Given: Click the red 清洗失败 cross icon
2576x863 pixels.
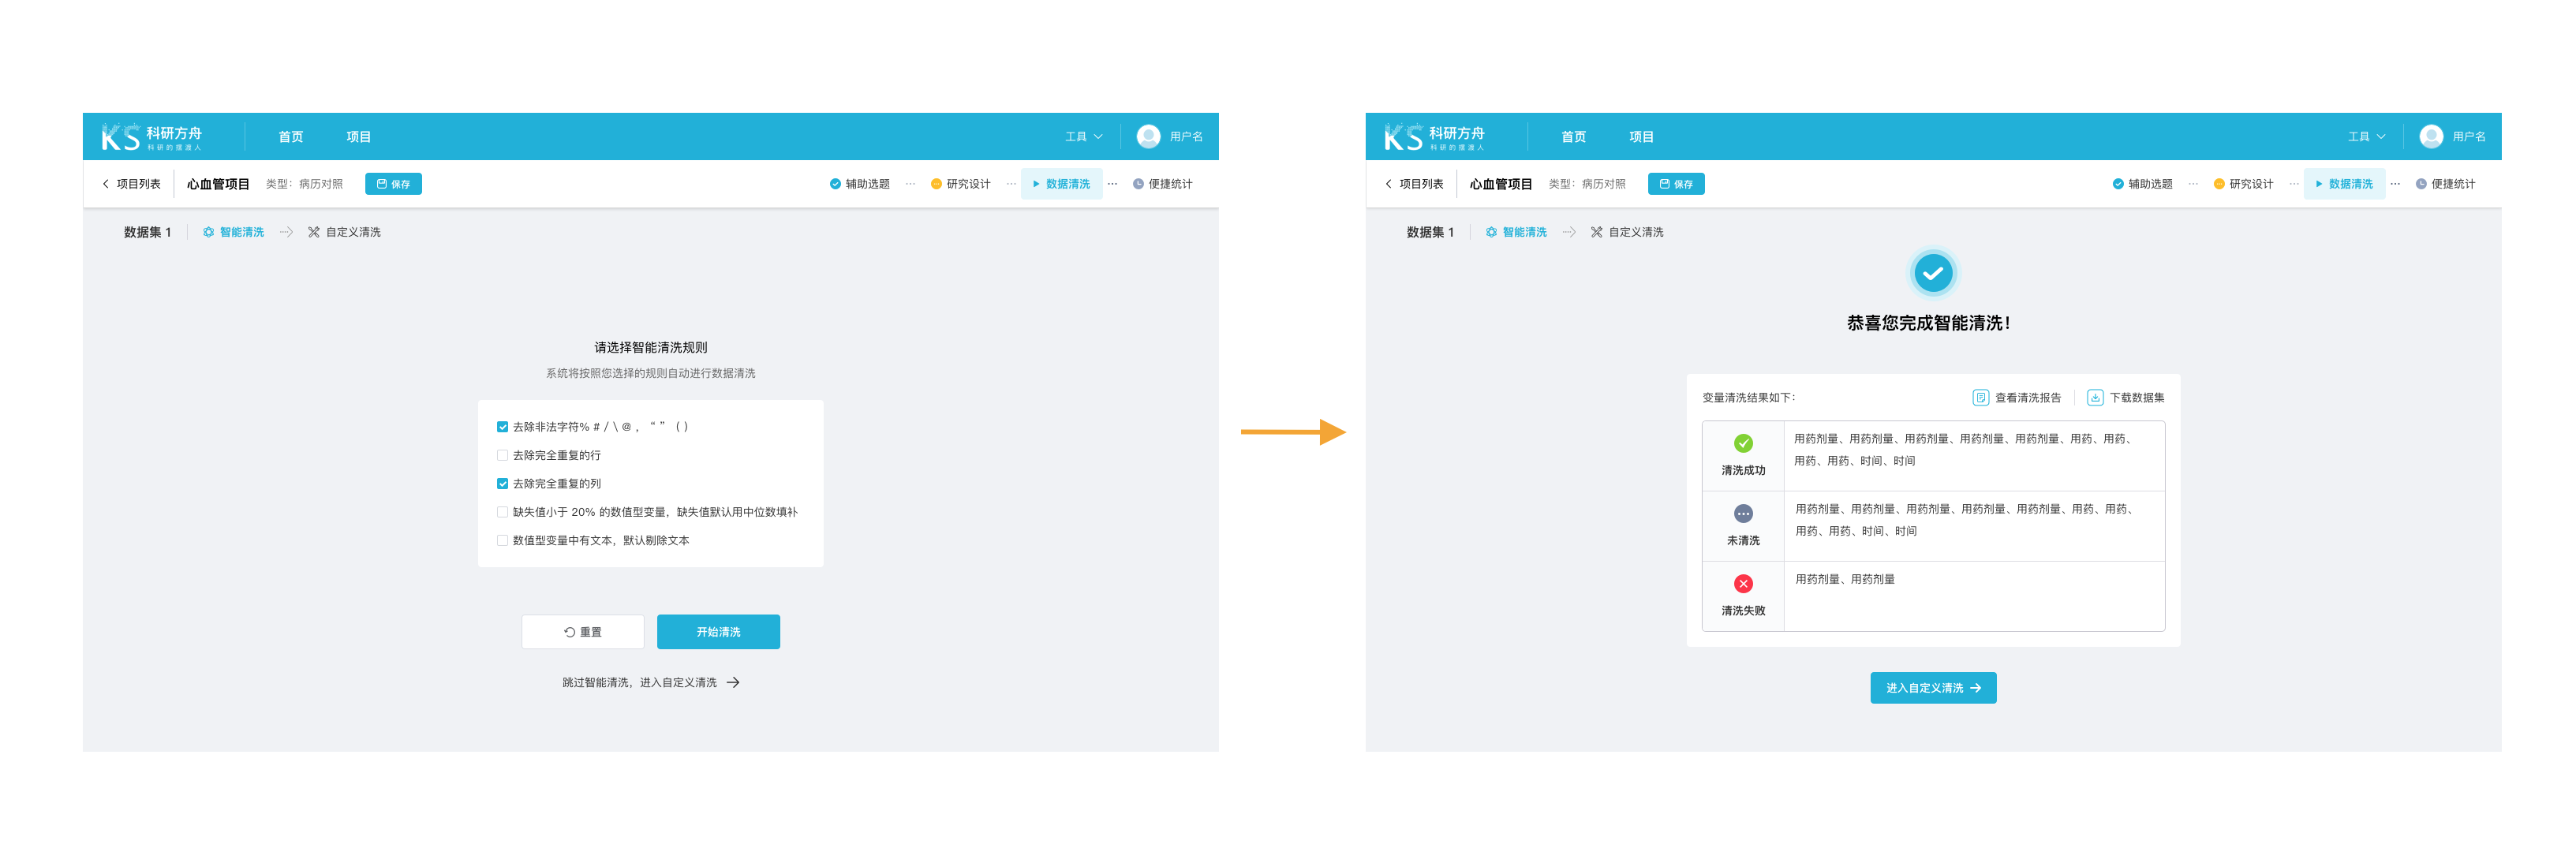Looking at the screenshot, I should 1743,583.
